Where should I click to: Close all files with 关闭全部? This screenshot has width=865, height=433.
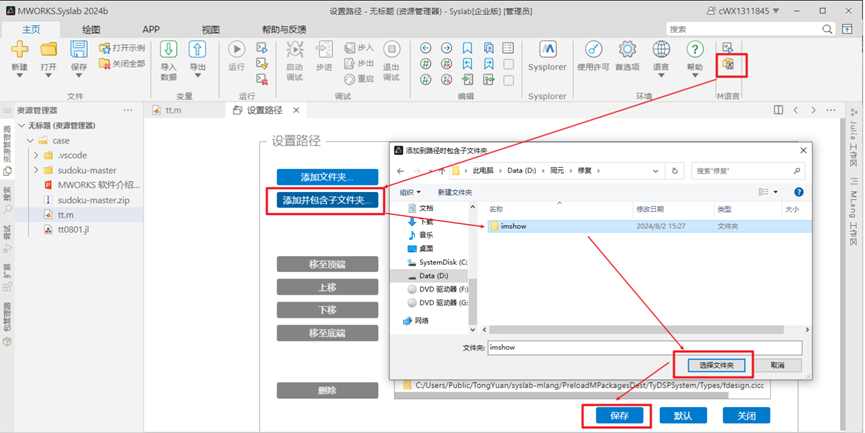tap(122, 64)
